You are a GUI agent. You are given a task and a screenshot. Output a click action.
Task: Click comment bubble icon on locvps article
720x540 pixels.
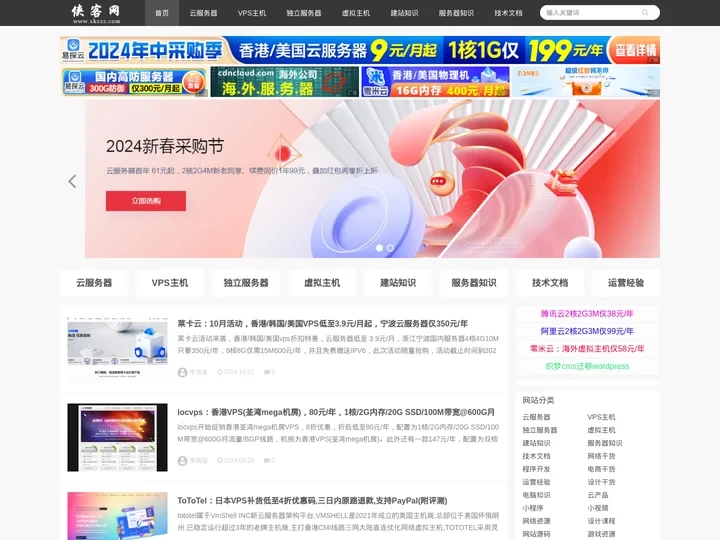(267, 461)
